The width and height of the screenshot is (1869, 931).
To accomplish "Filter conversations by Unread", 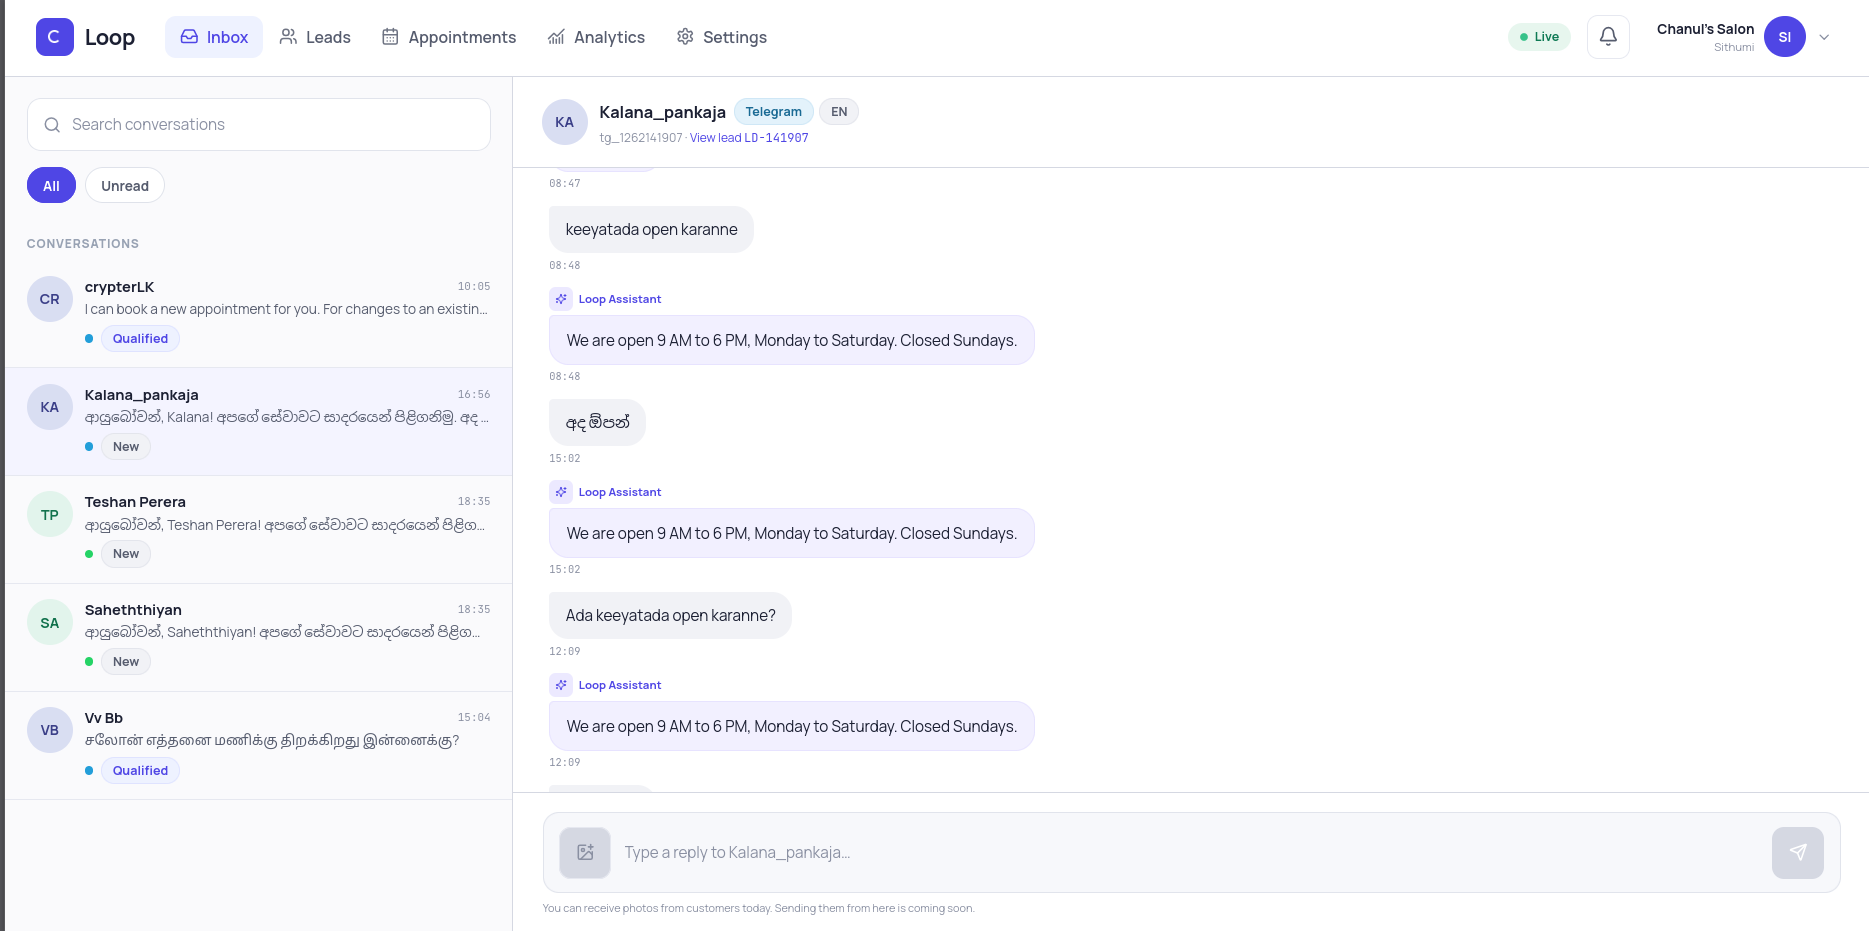I will click(125, 185).
